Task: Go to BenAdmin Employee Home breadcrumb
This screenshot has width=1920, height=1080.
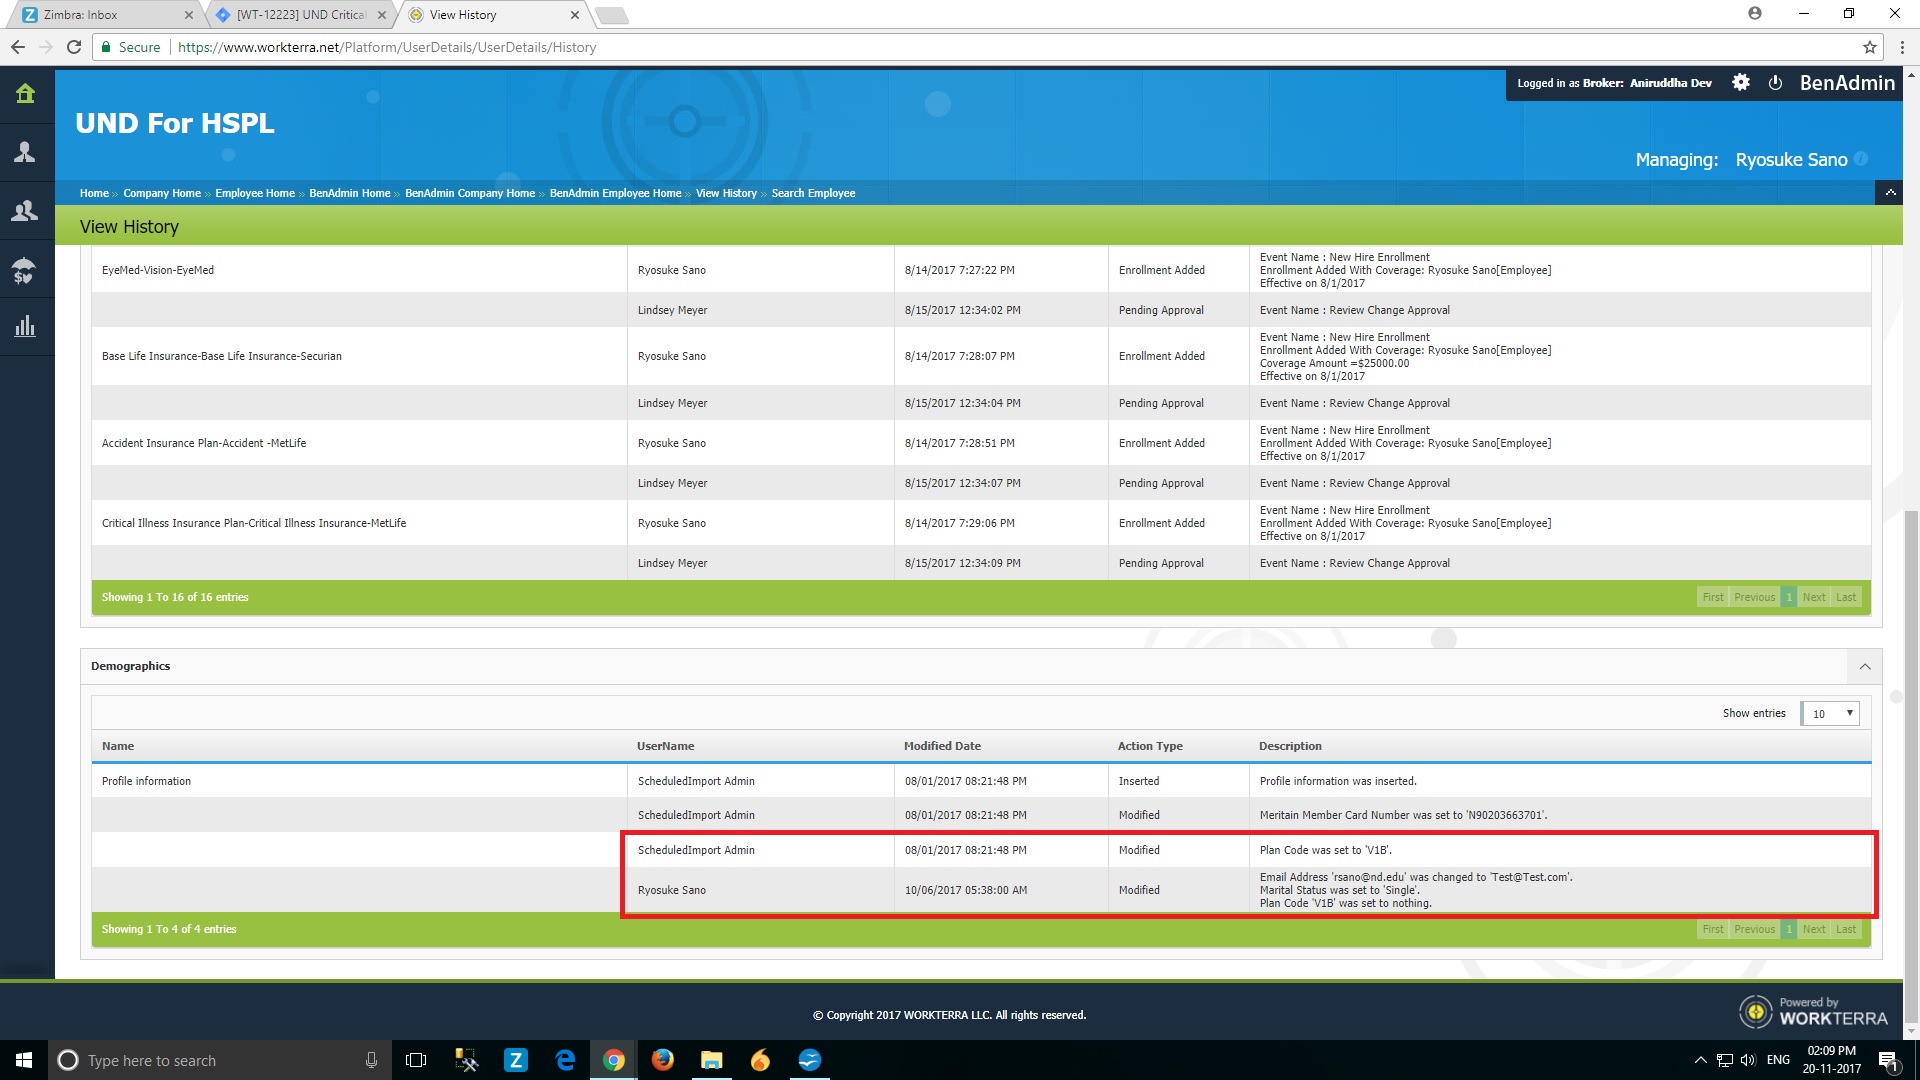Action: [615, 193]
